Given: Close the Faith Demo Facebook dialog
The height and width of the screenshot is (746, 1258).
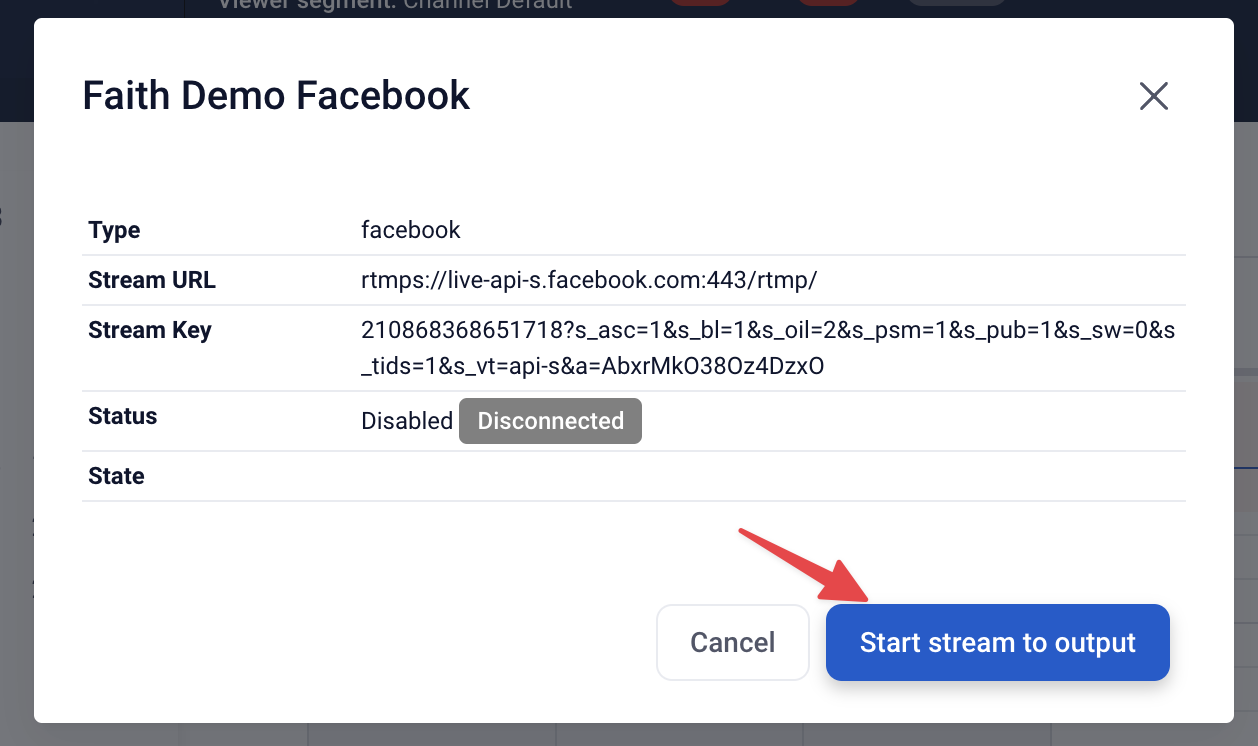Looking at the screenshot, I should pyautogui.click(x=1154, y=96).
